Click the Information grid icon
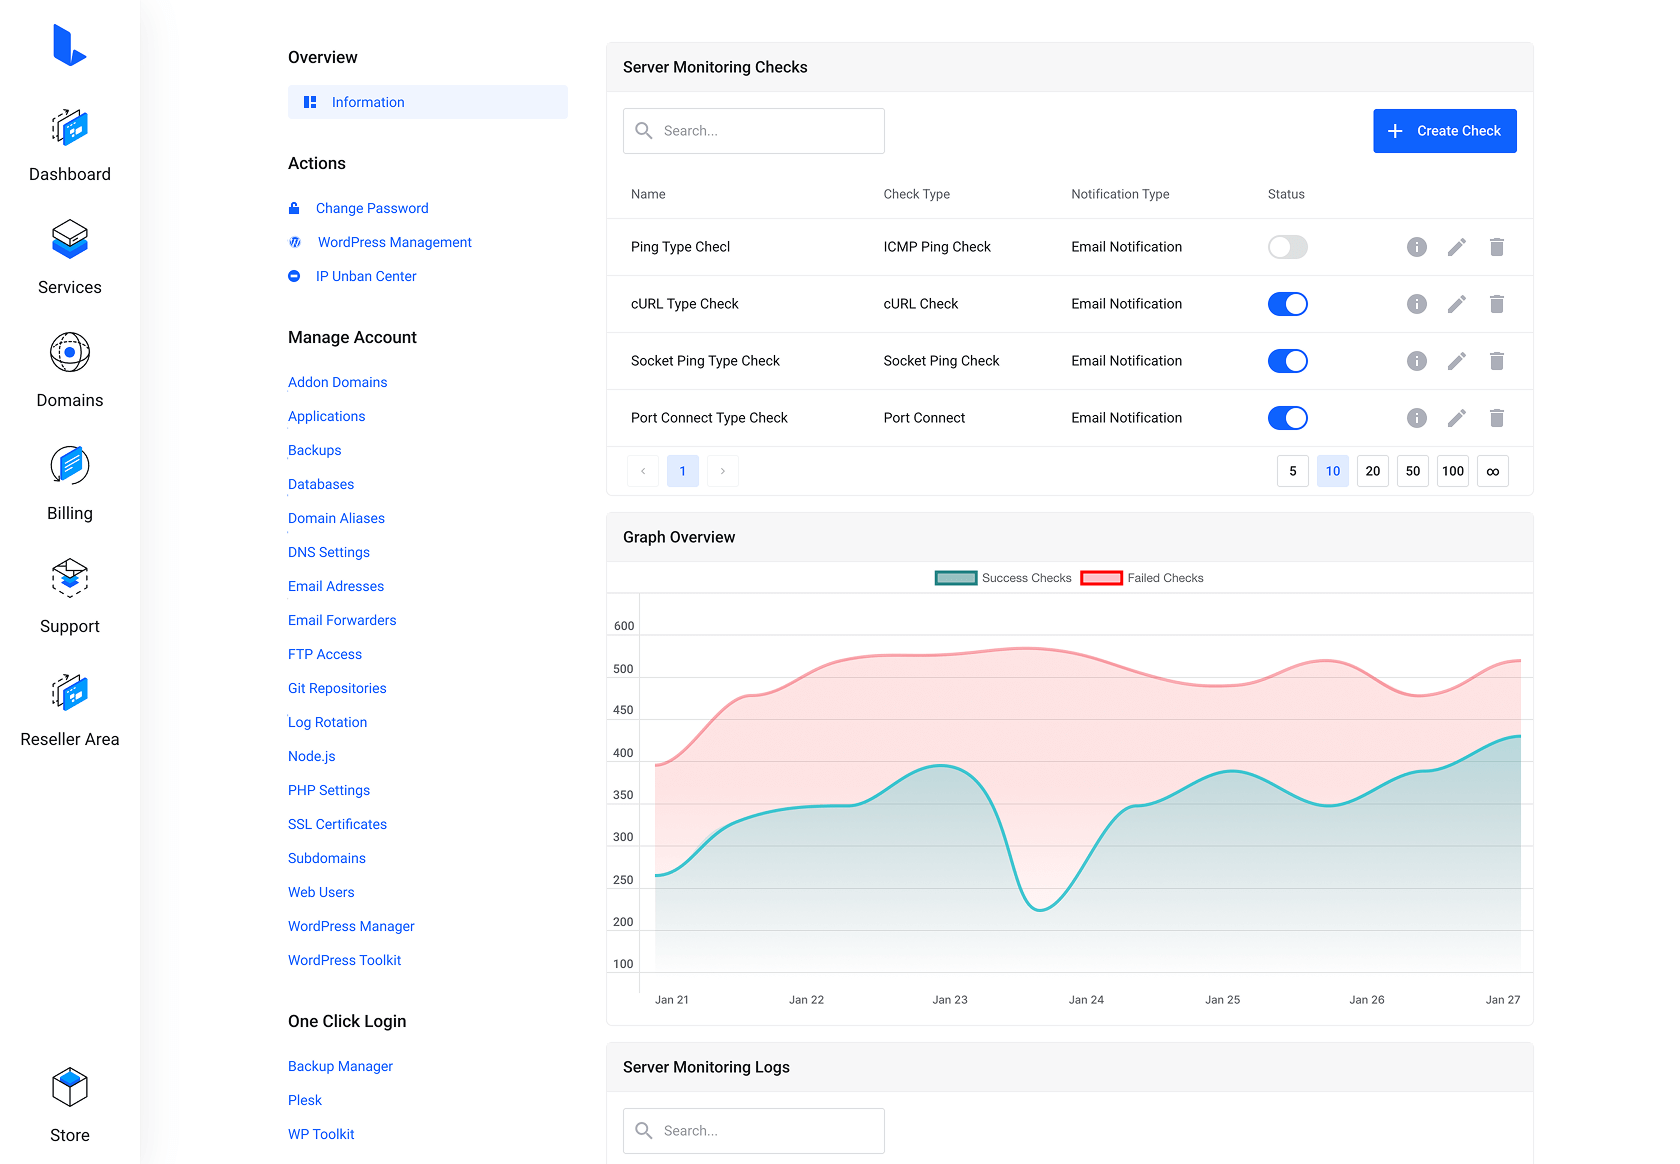 pos(310,102)
